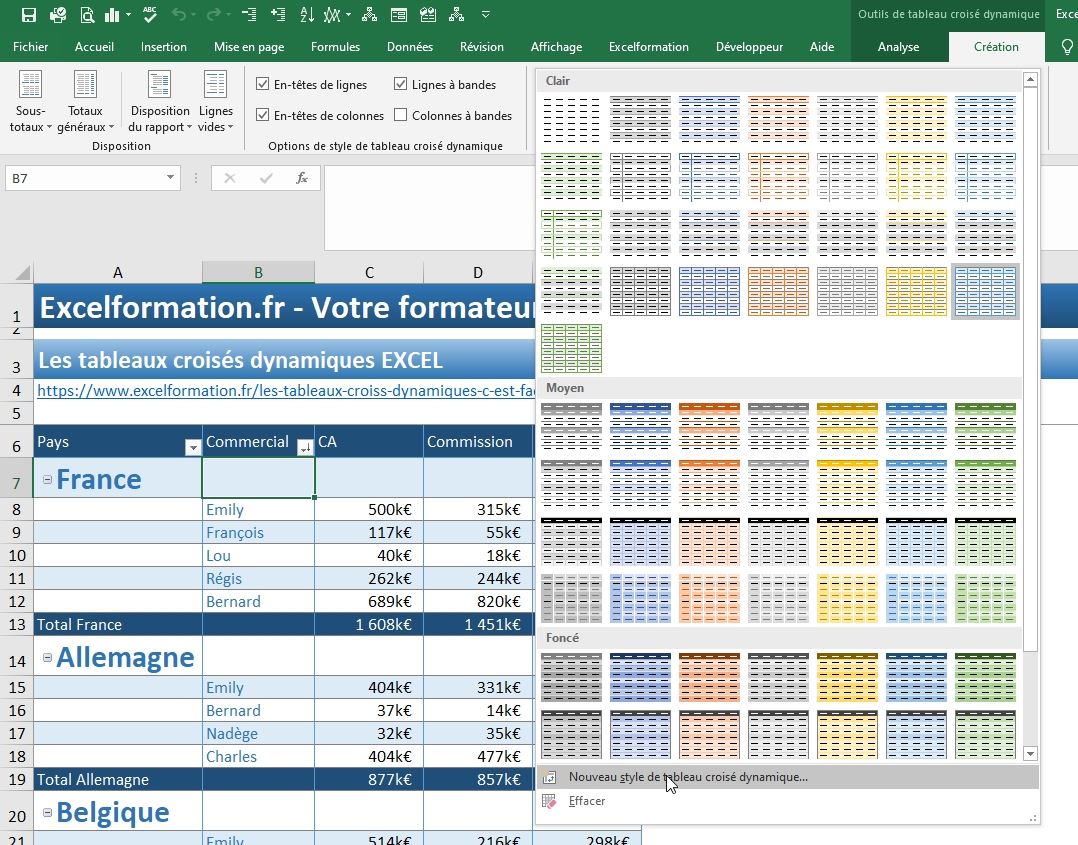Click Effacer to clear the style
1078x845 pixels.
787,801
